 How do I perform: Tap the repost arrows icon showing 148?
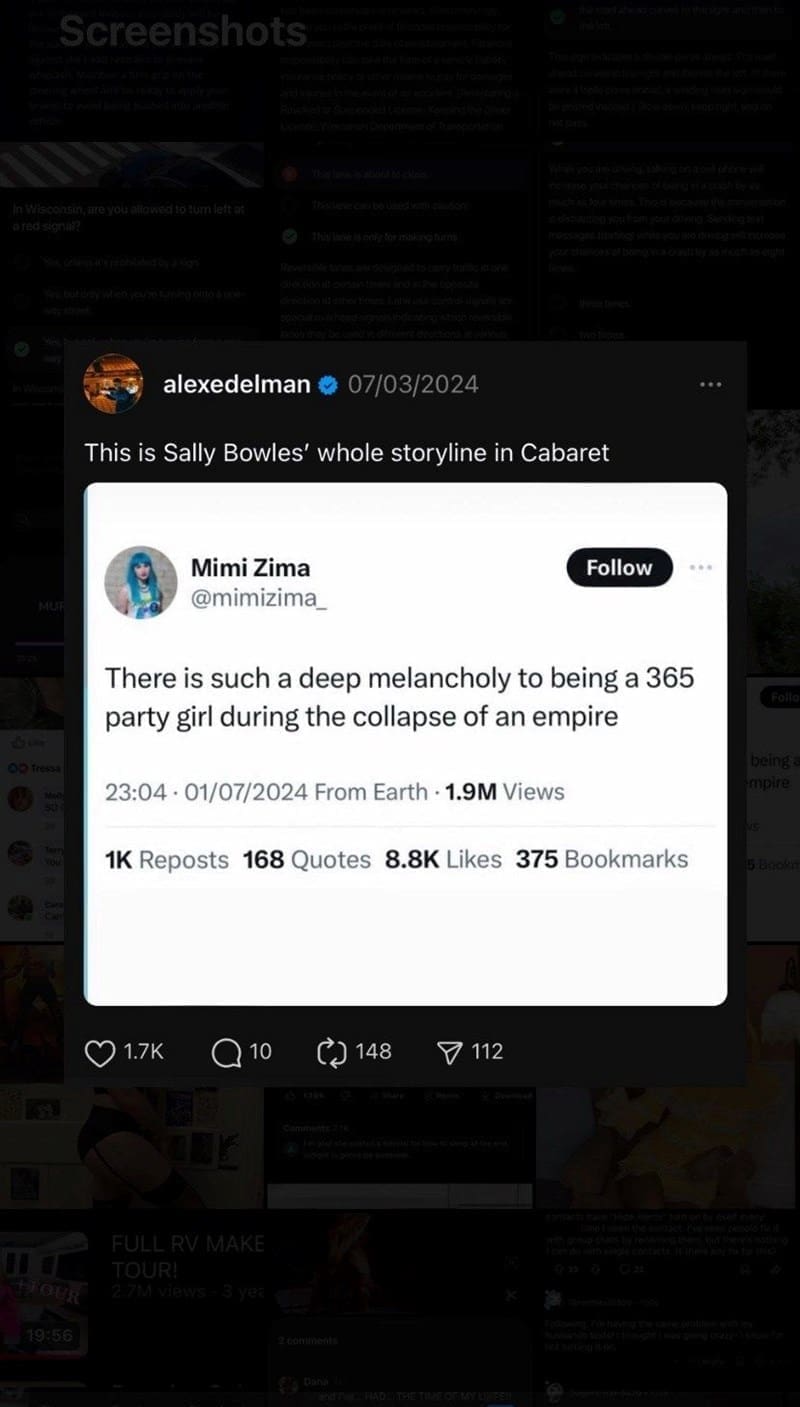[x=329, y=1052]
